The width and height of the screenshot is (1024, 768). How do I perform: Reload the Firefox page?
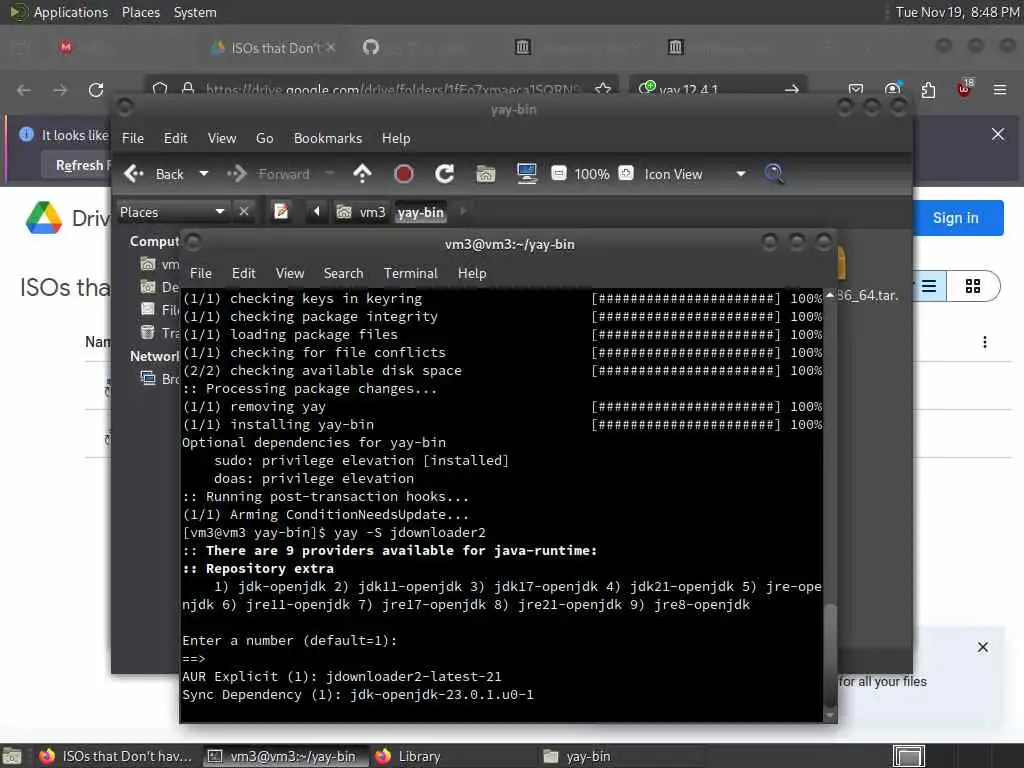pos(96,89)
